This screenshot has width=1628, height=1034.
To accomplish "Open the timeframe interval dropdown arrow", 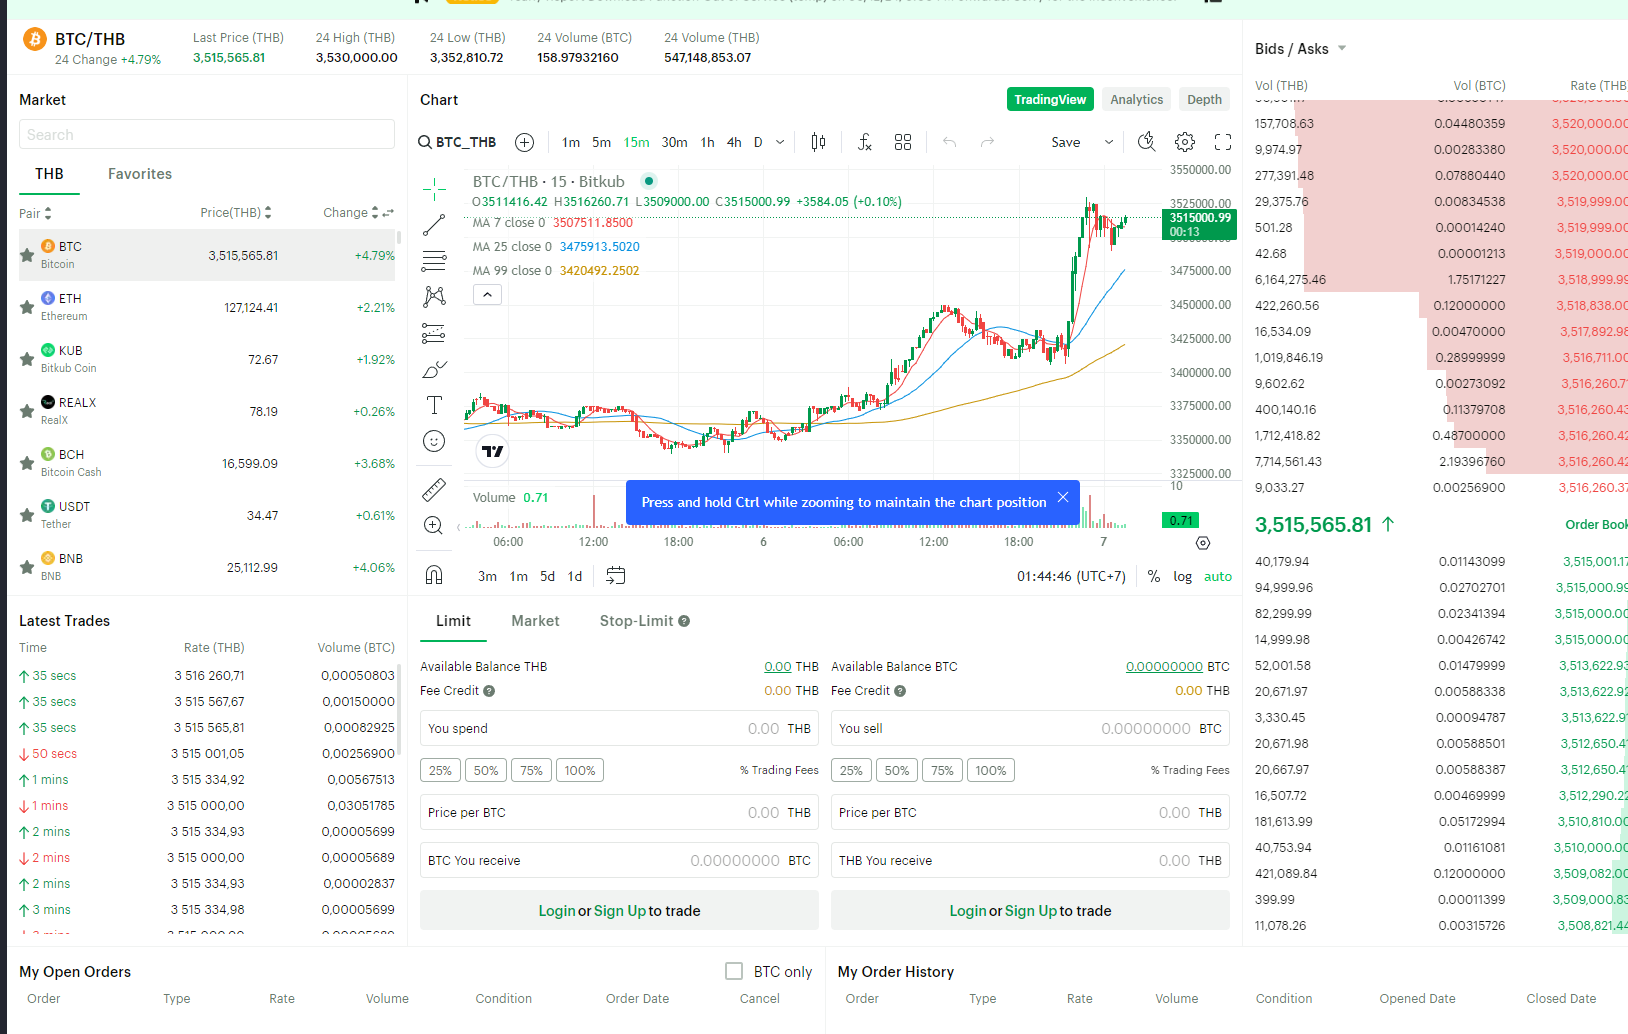I will click(x=780, y=142).
